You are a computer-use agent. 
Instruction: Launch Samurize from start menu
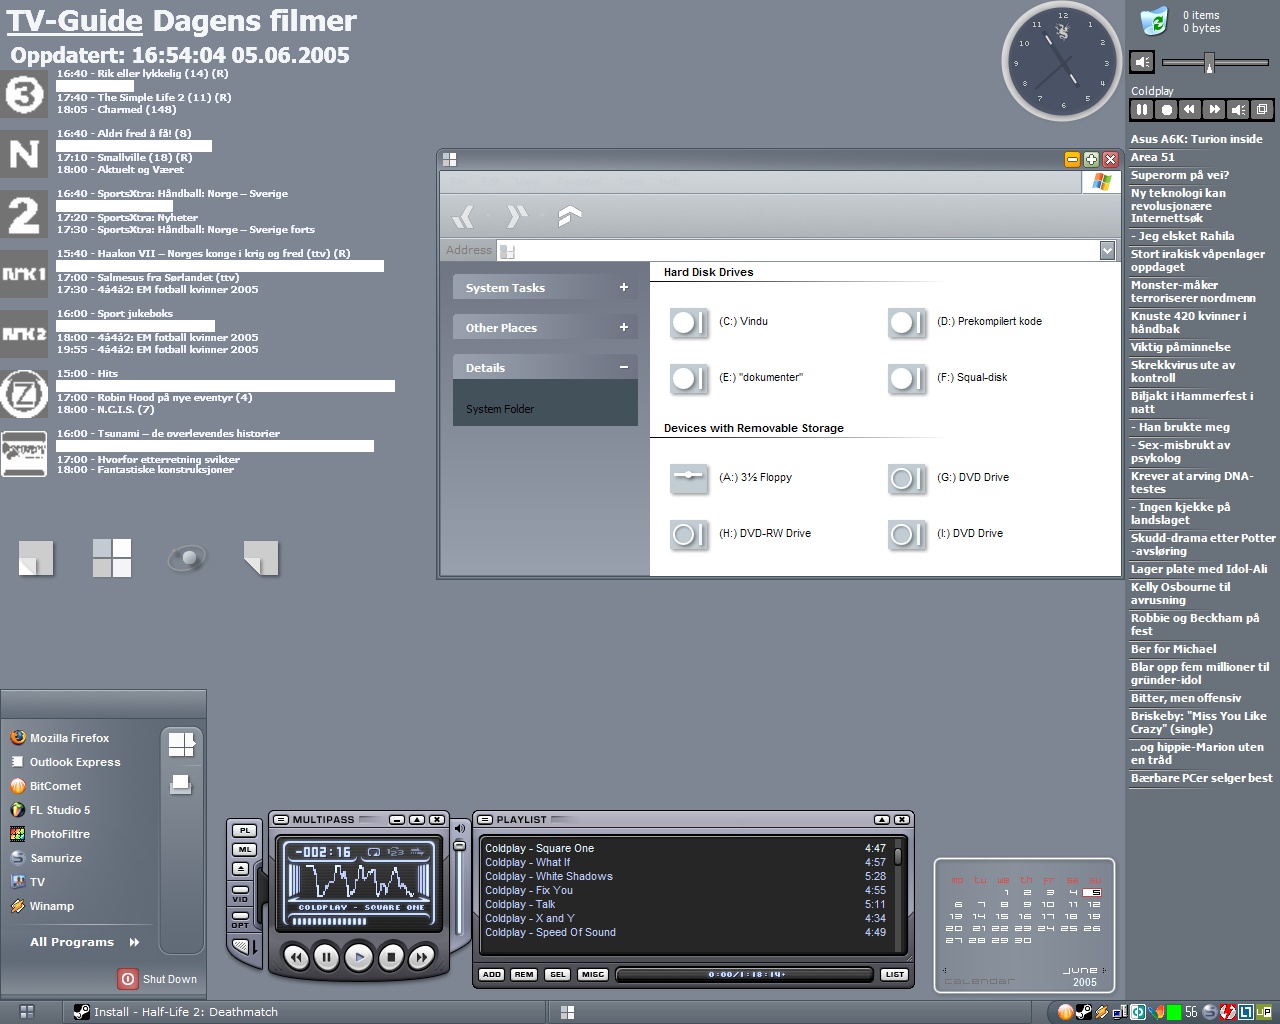[46, 858]
